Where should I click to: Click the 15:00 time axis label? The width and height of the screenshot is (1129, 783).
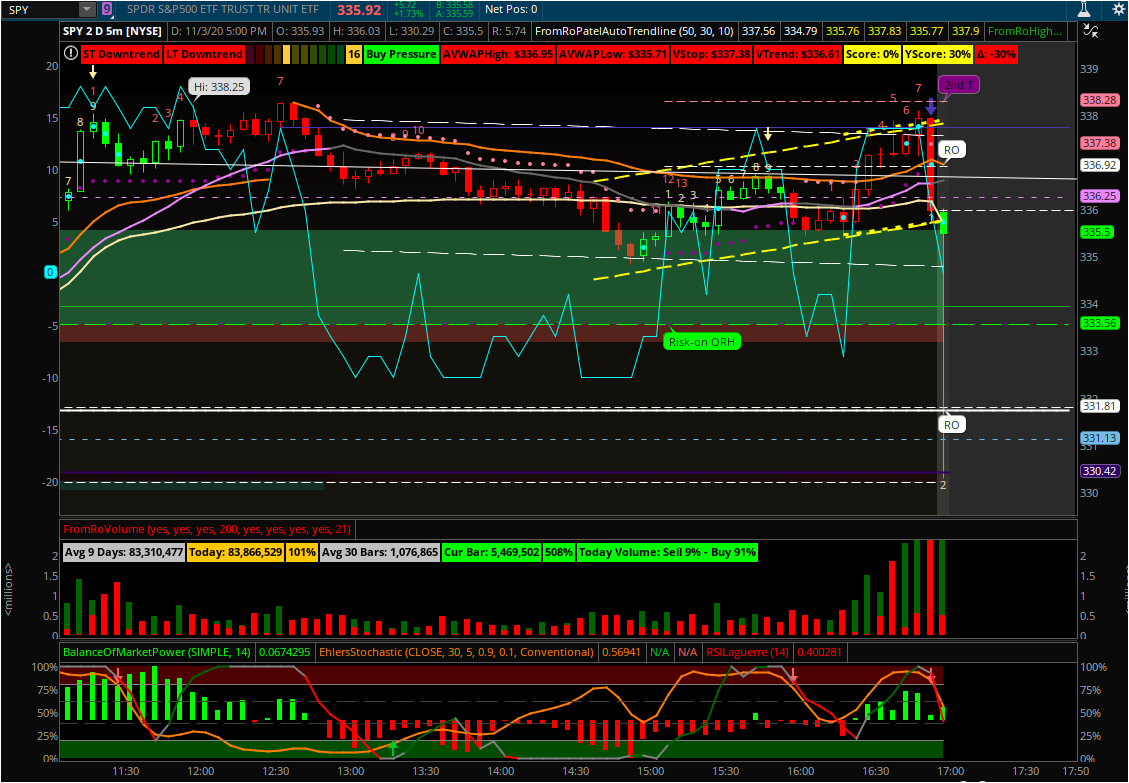650,771
